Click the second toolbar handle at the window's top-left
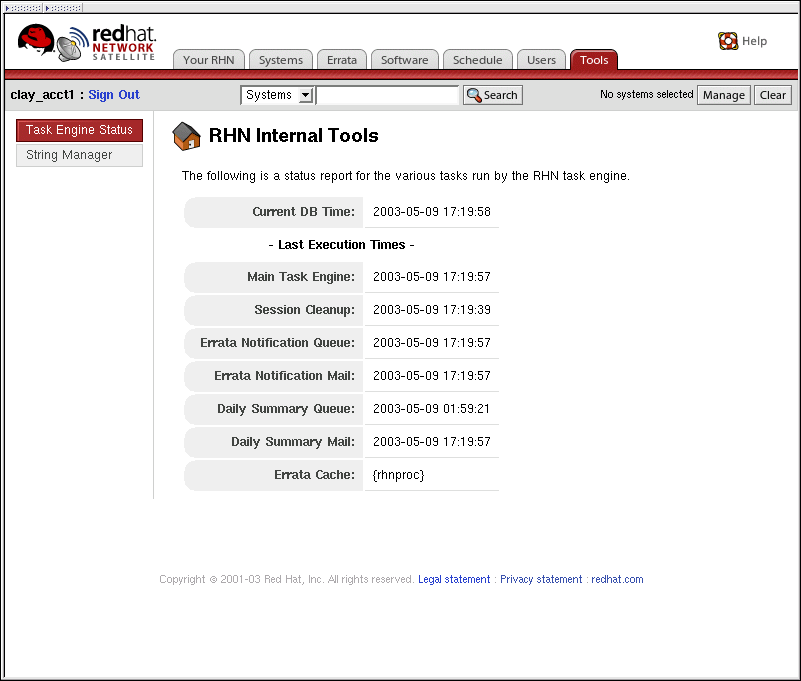The width and height of the screenshot is (801, 681). pos(63,8)
